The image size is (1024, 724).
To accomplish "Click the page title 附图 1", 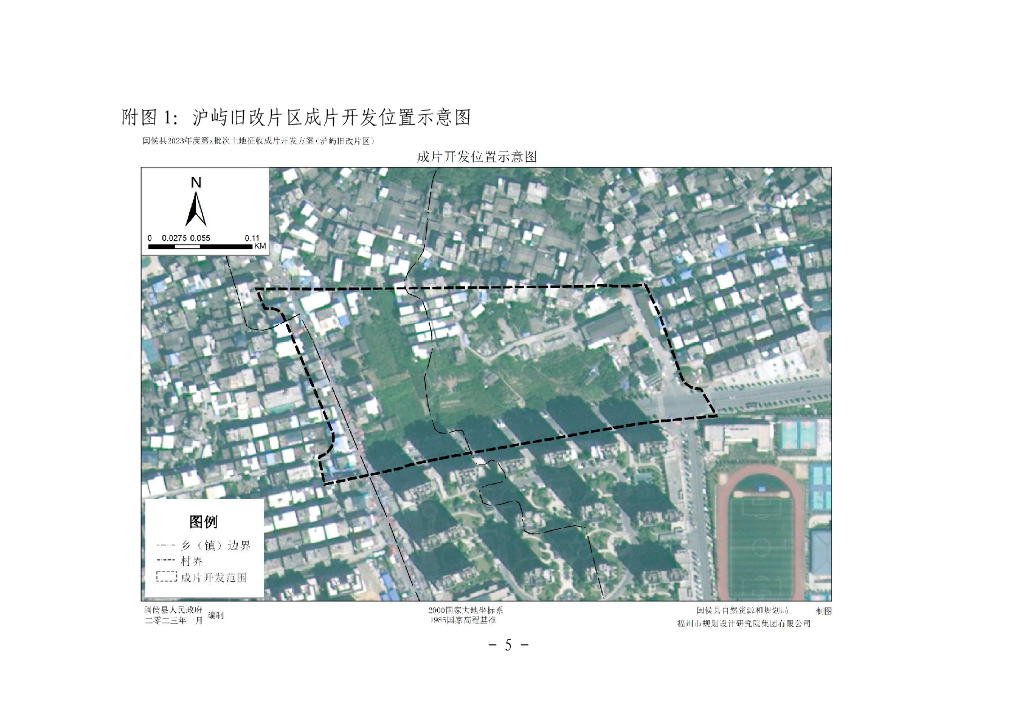I will tap(149, 118).
